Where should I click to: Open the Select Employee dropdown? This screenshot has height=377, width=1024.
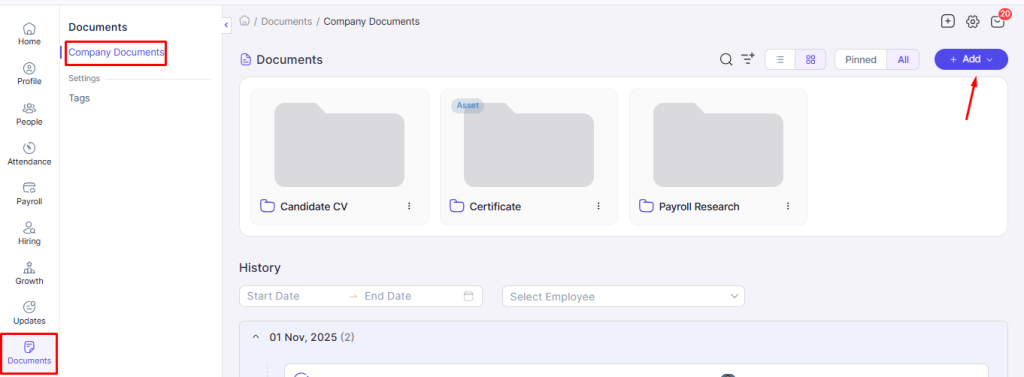click(x=623, y=296)
